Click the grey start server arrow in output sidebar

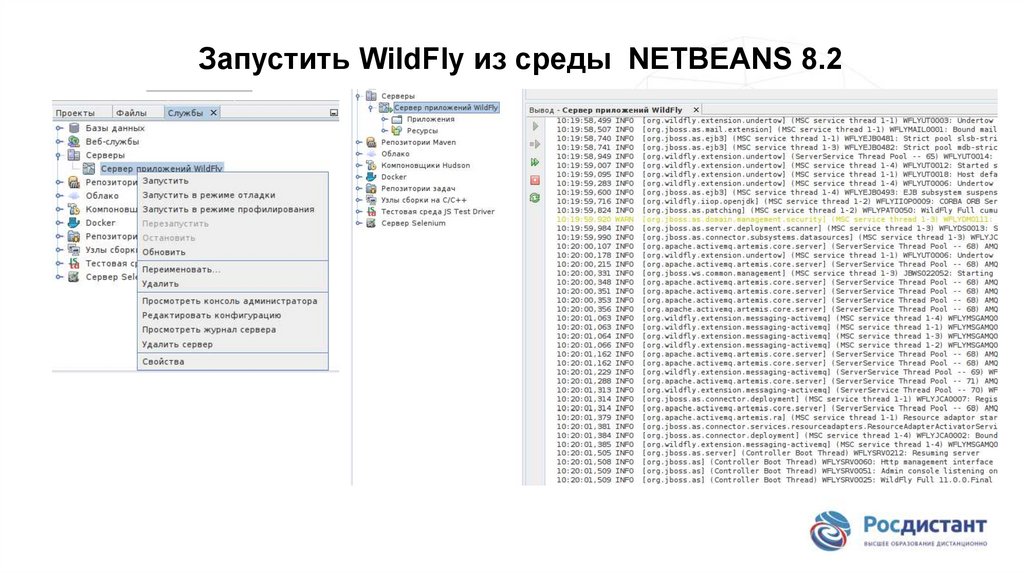[x=536, y=126]
